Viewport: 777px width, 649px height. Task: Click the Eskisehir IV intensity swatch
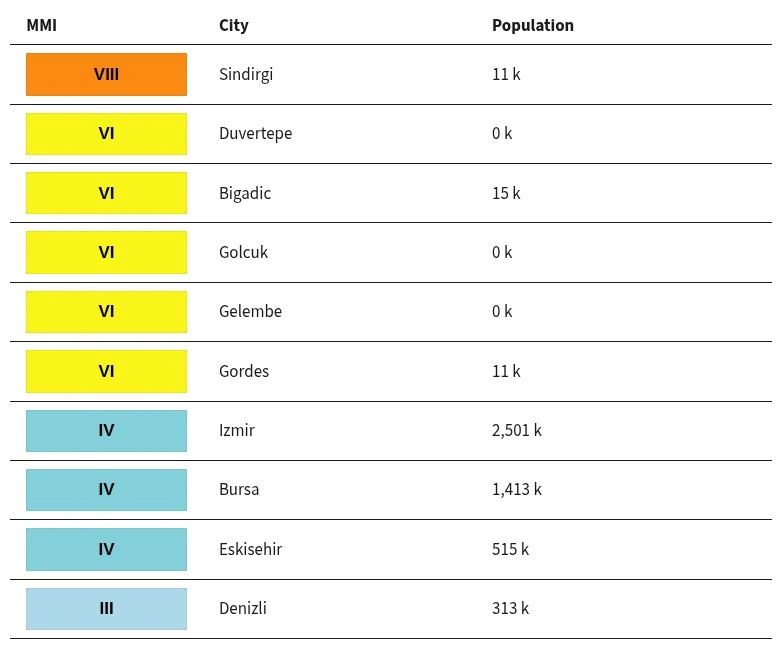(x=107, y=549)
